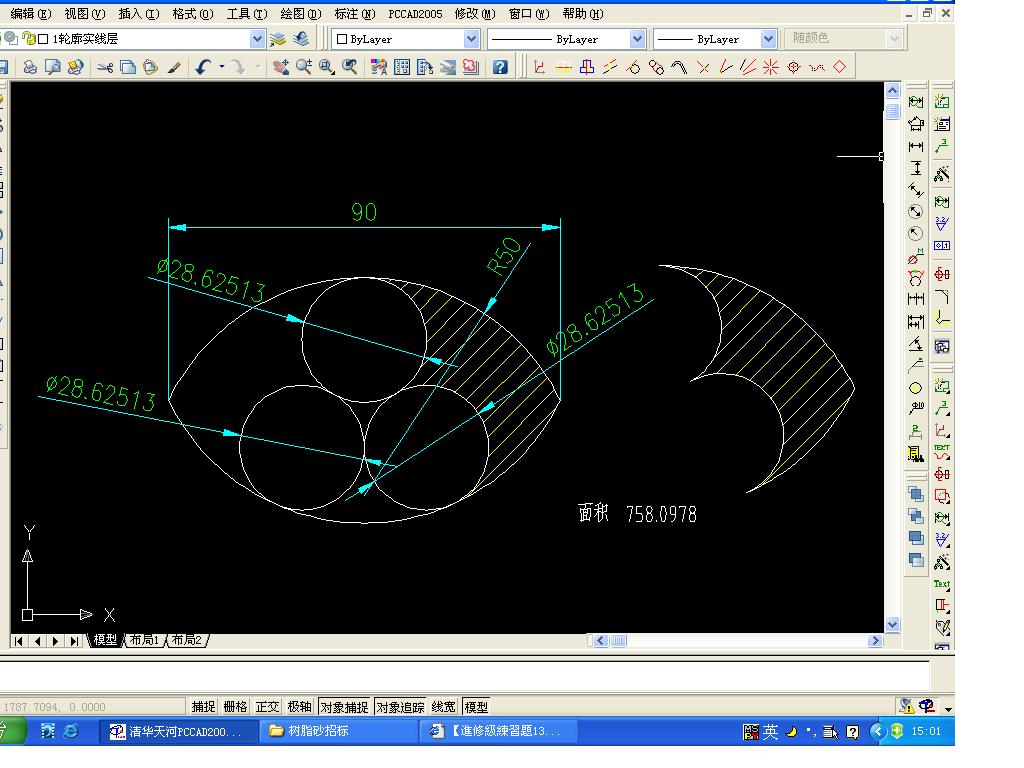The image size is (1024, 768).
Task: Expand the Undo history arrow
Action: click(222, 67)
